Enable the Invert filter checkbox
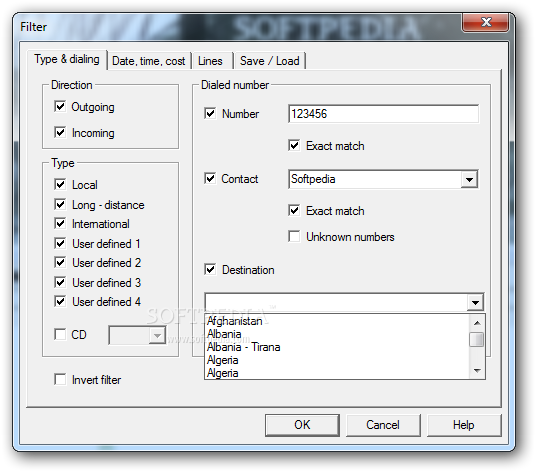The height and width of the screenshot is (472, 536). [60, 379]
